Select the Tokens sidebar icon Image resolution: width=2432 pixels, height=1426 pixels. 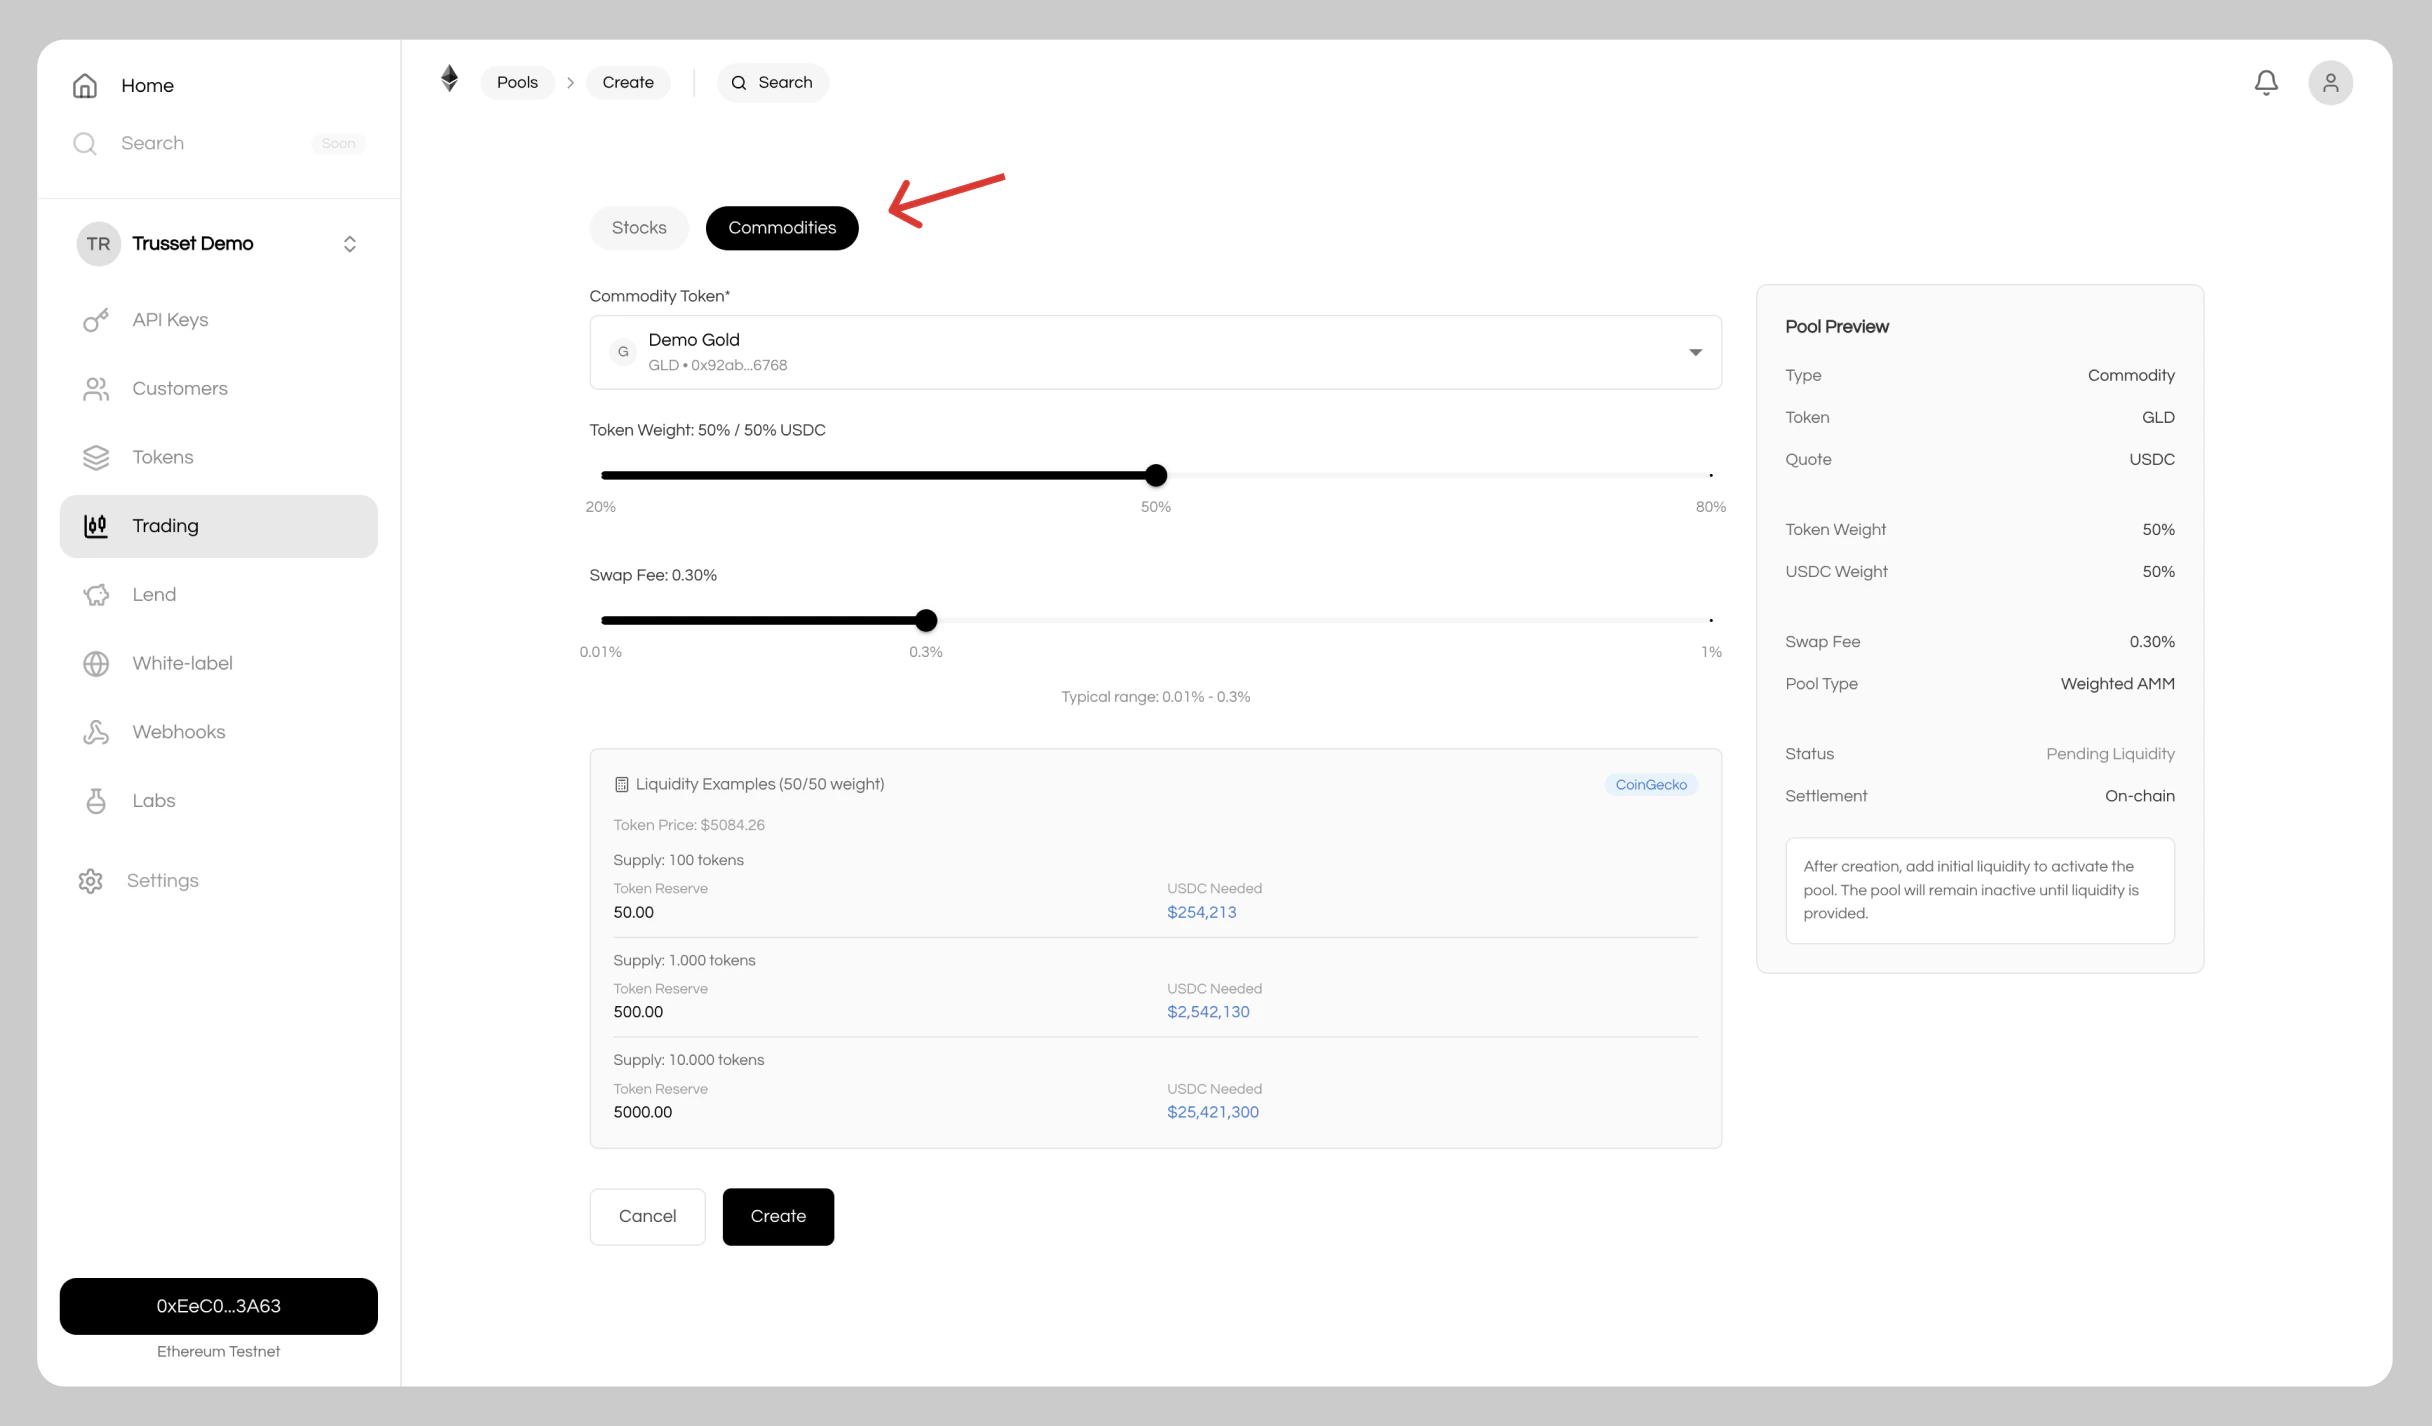(95, 457)
